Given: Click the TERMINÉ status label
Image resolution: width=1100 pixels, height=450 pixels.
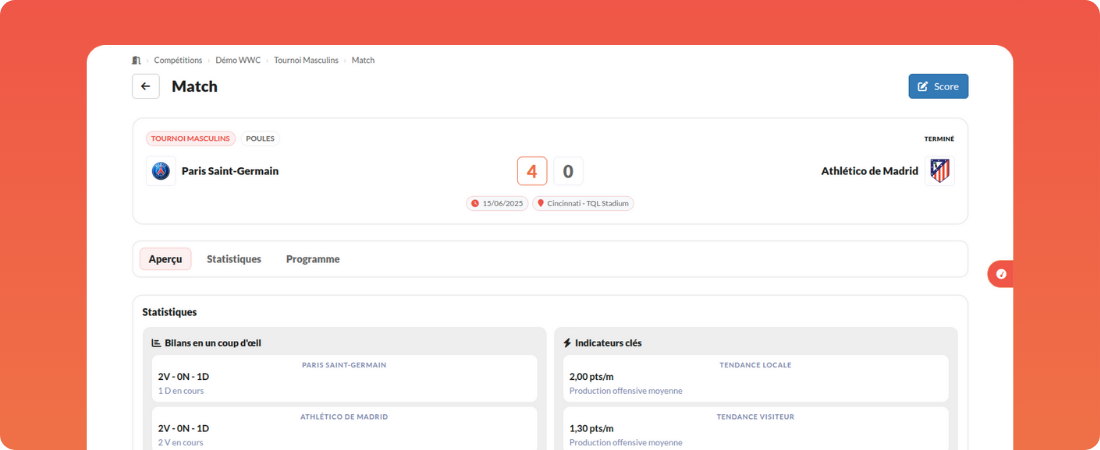Looking at the screenshot, I should (939, 139).
